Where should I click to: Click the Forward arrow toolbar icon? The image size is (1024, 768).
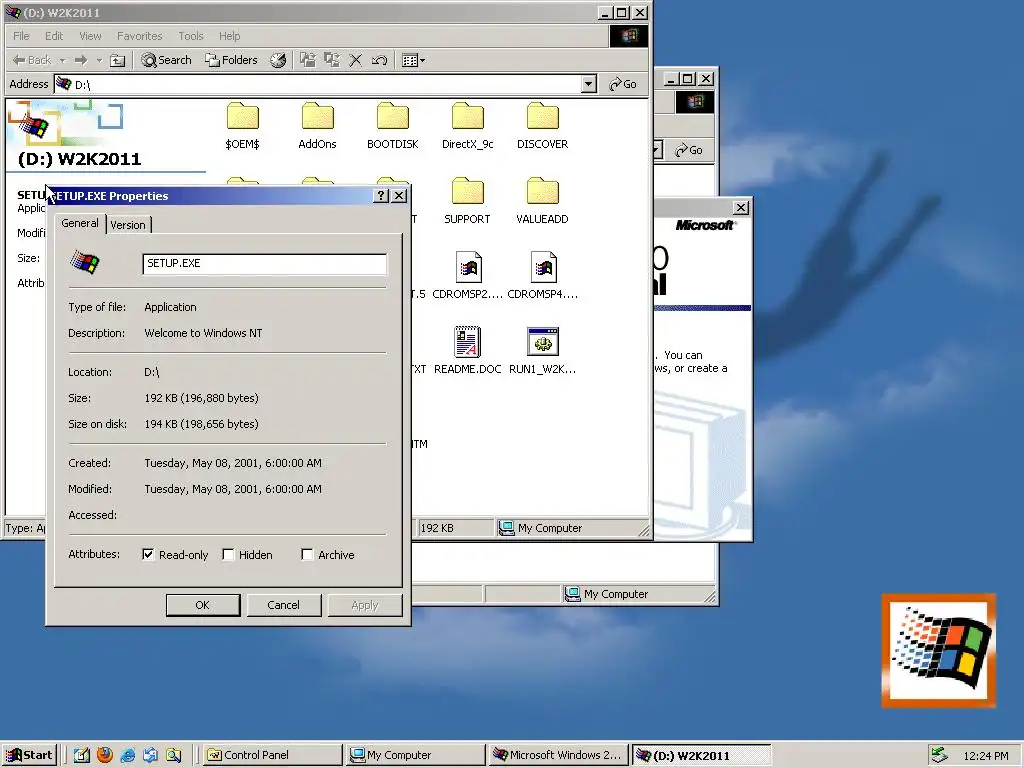pyautogui.click(x=81, y=61)
